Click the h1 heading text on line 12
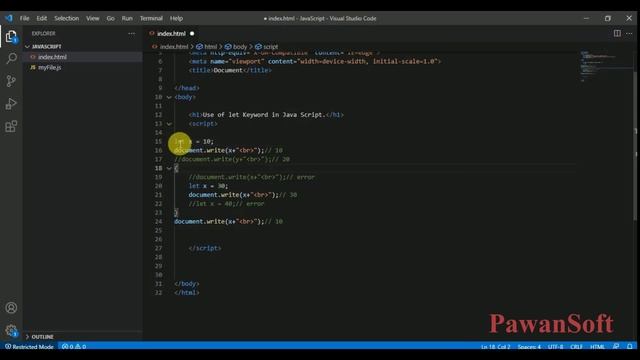Image resolution: width=640 pixels, height=360 pixels. 263,115
